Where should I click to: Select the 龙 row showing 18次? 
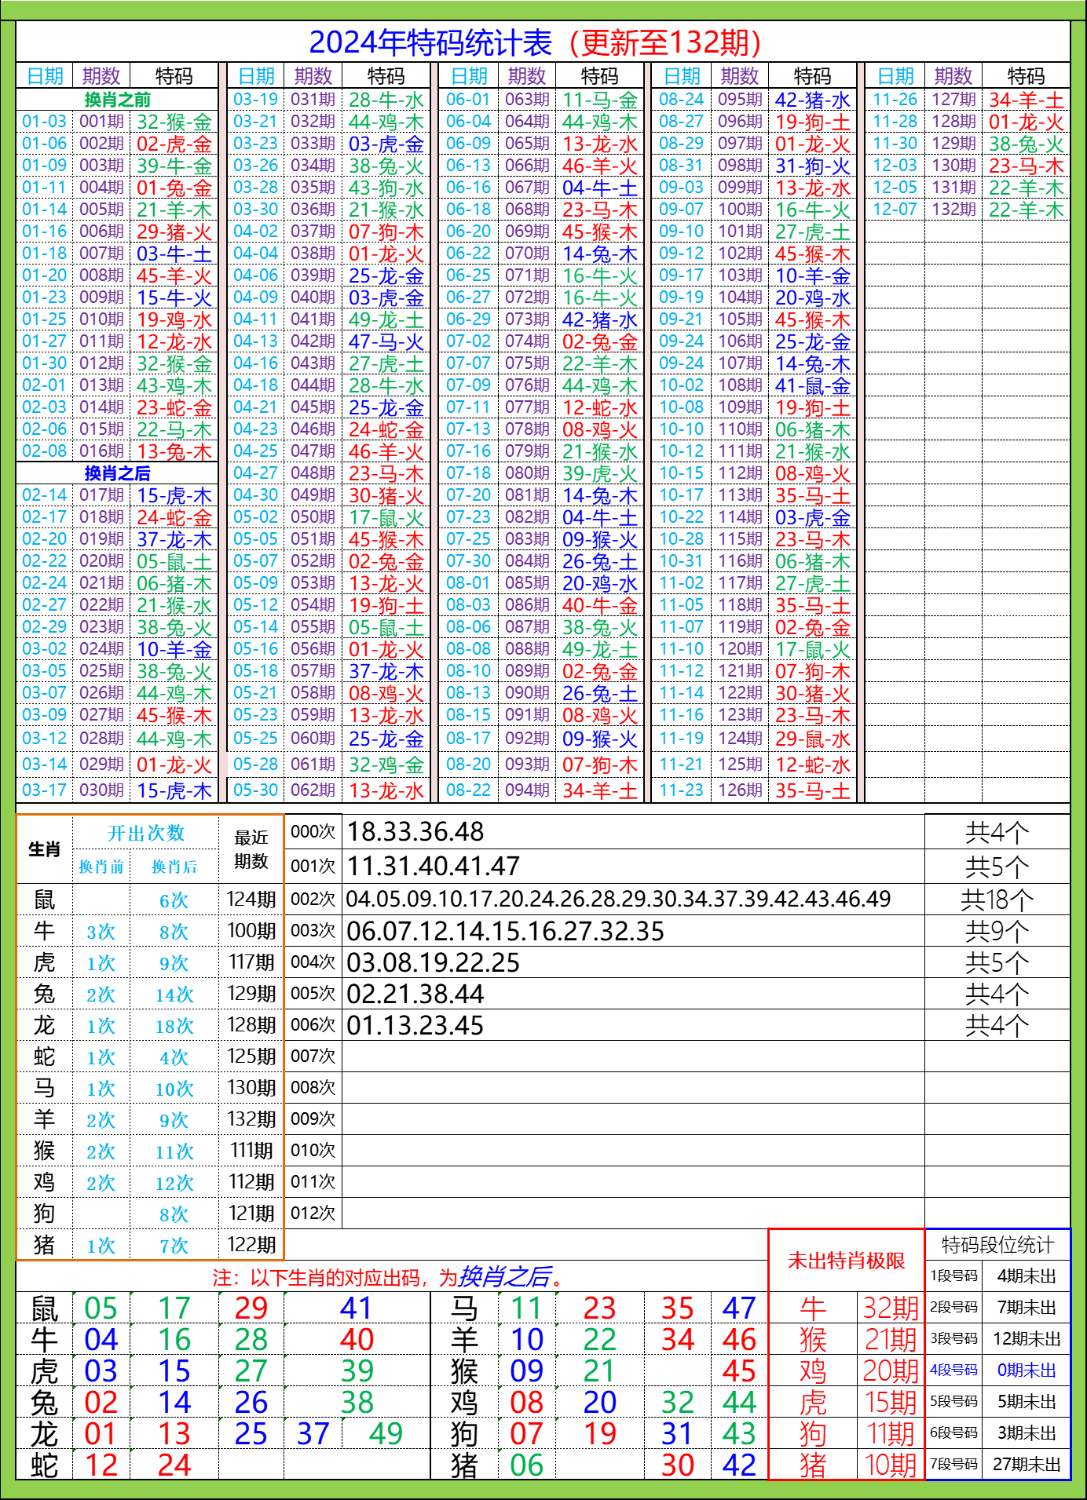pyautogui.click(x=175, y=1024)
